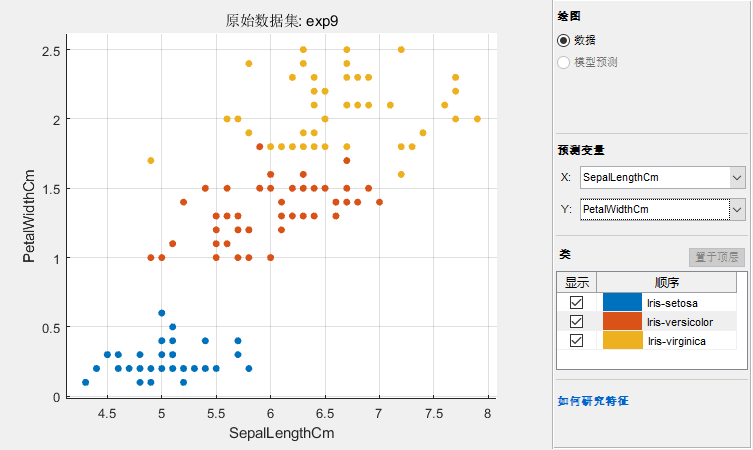Open the X predictor dropdown
Image resolution: width=753 pixels, height=450 pixels.
click(737, 177)
